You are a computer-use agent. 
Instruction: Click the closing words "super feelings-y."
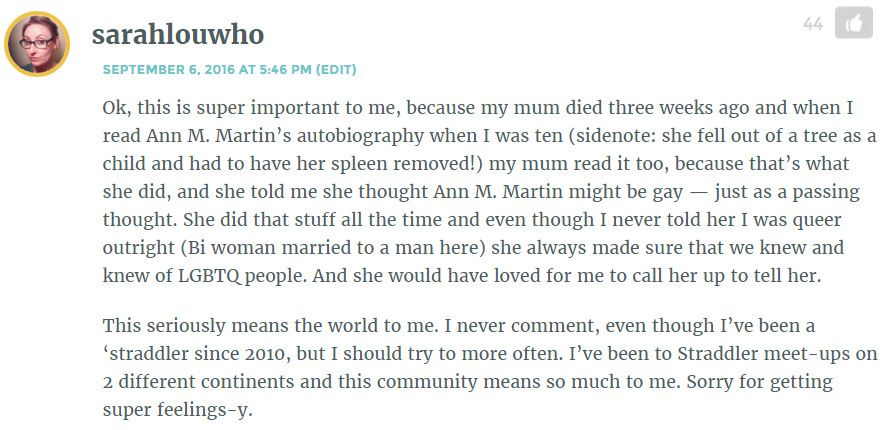click(177, 410)
